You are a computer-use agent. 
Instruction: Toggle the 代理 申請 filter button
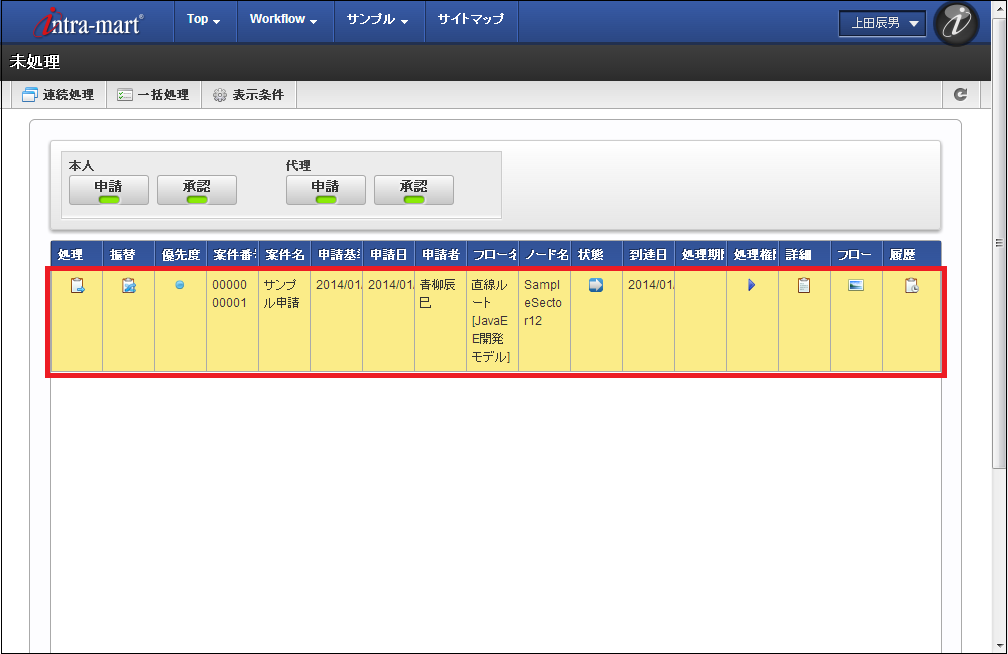(325, 190)
